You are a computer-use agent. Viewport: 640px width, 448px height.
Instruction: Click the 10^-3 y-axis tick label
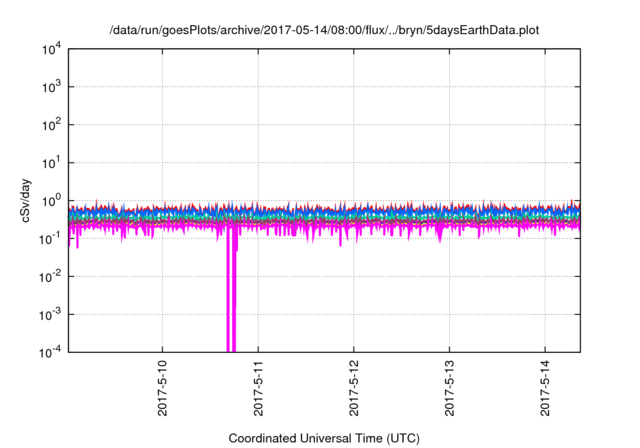pos(51,315)
